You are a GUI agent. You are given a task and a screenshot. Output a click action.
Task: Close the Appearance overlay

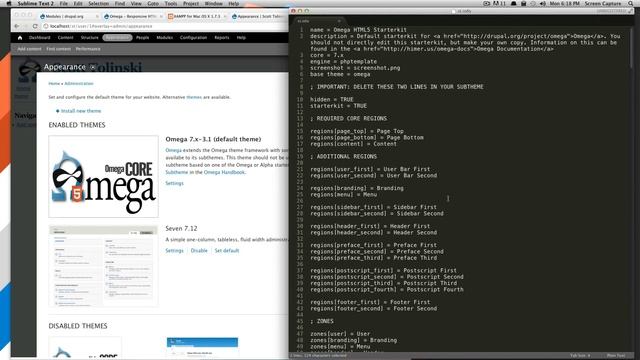(93, 67)
